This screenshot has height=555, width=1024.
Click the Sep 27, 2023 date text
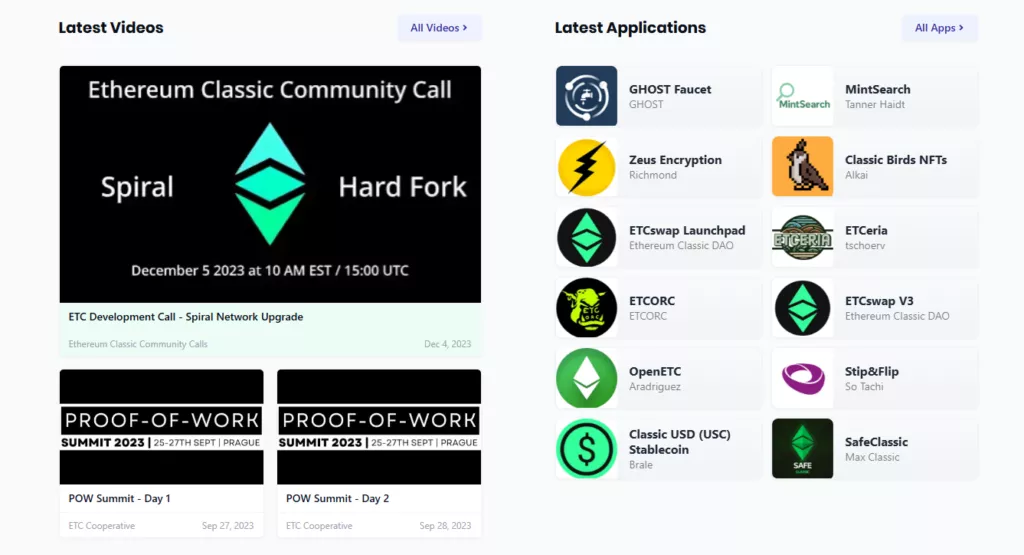click(227, 526)
